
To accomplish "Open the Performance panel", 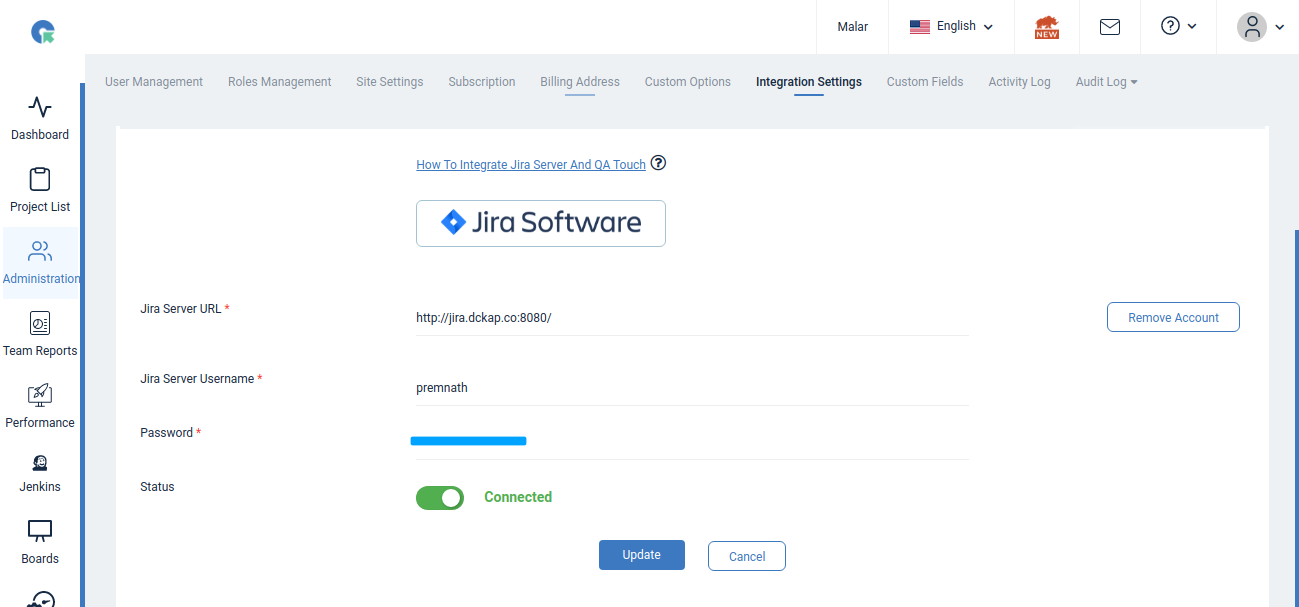I will [40, 403].
